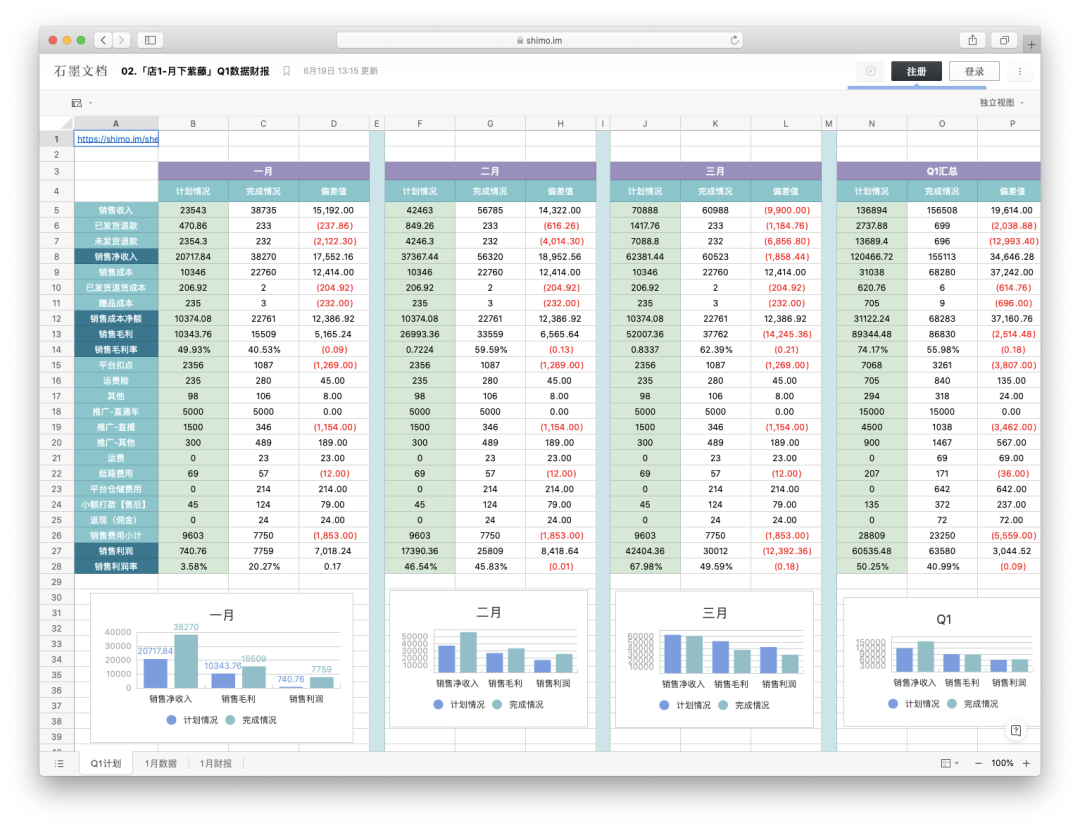
Task: Click the 登录 button
Action: point(974,71)
